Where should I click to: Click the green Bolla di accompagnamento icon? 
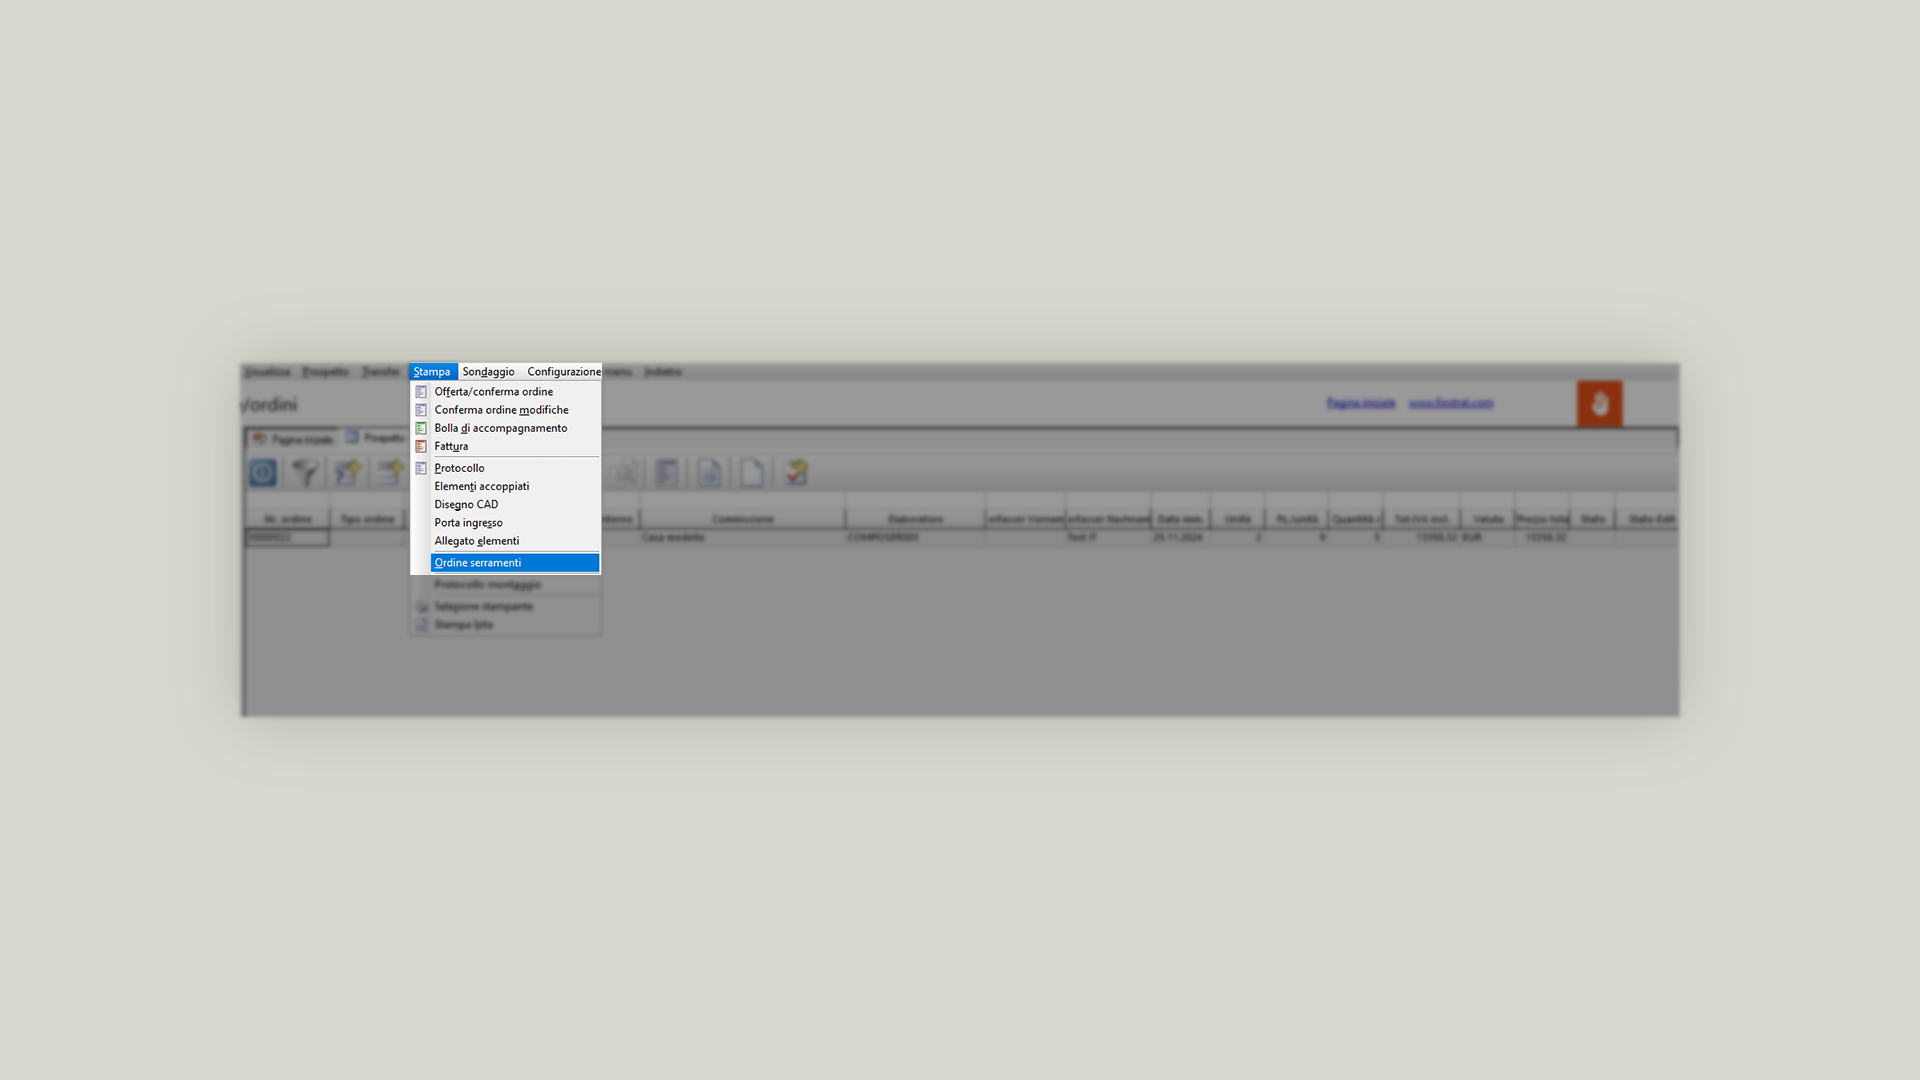(x=421, y=428)
